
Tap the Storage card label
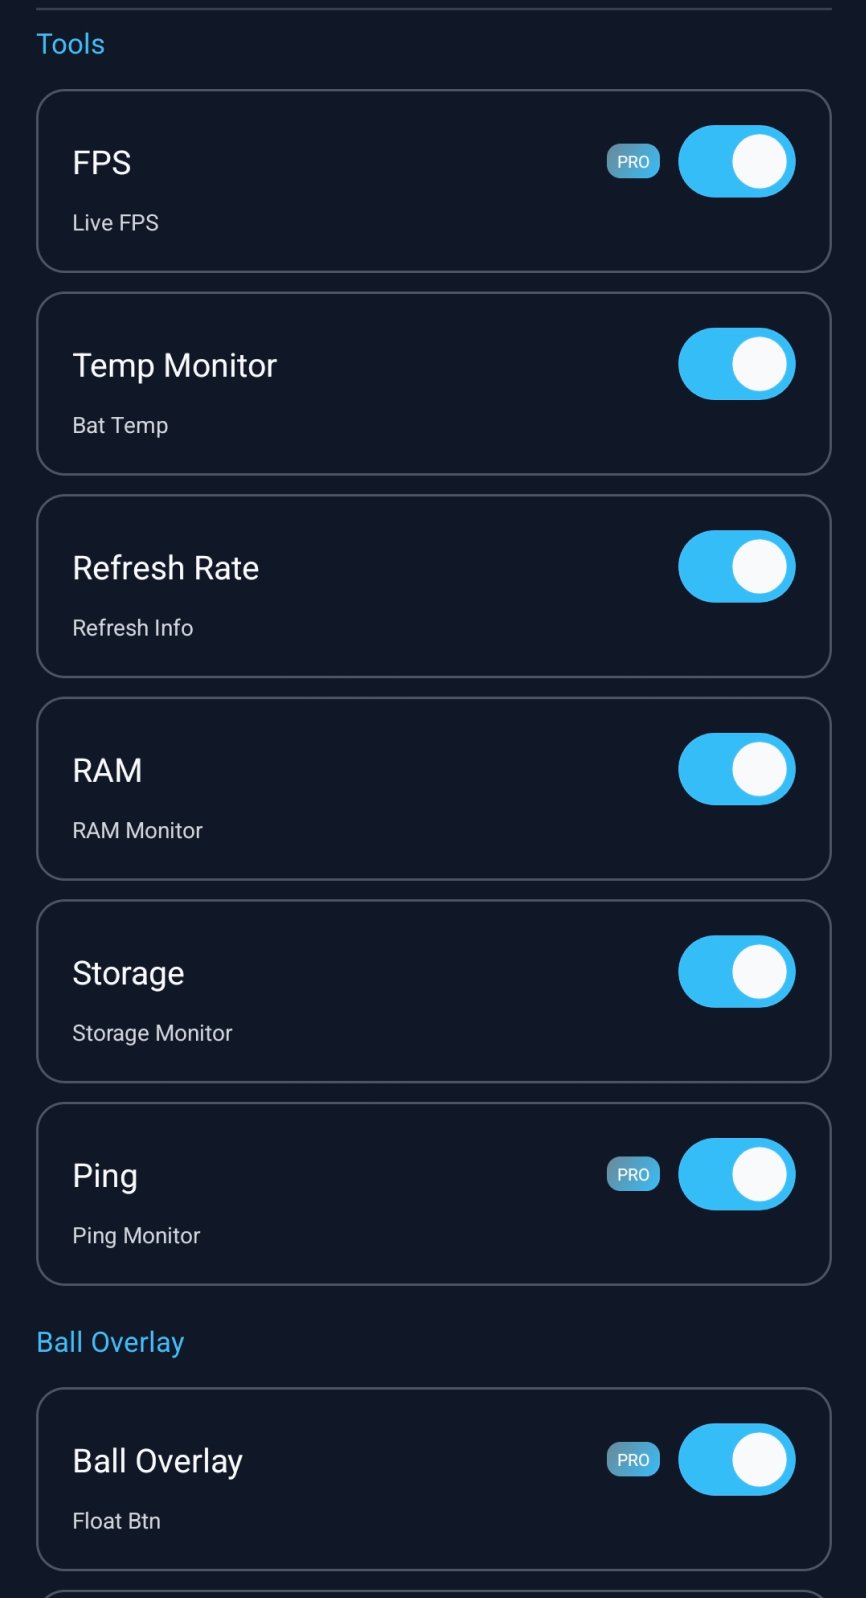tap(128, 971)
